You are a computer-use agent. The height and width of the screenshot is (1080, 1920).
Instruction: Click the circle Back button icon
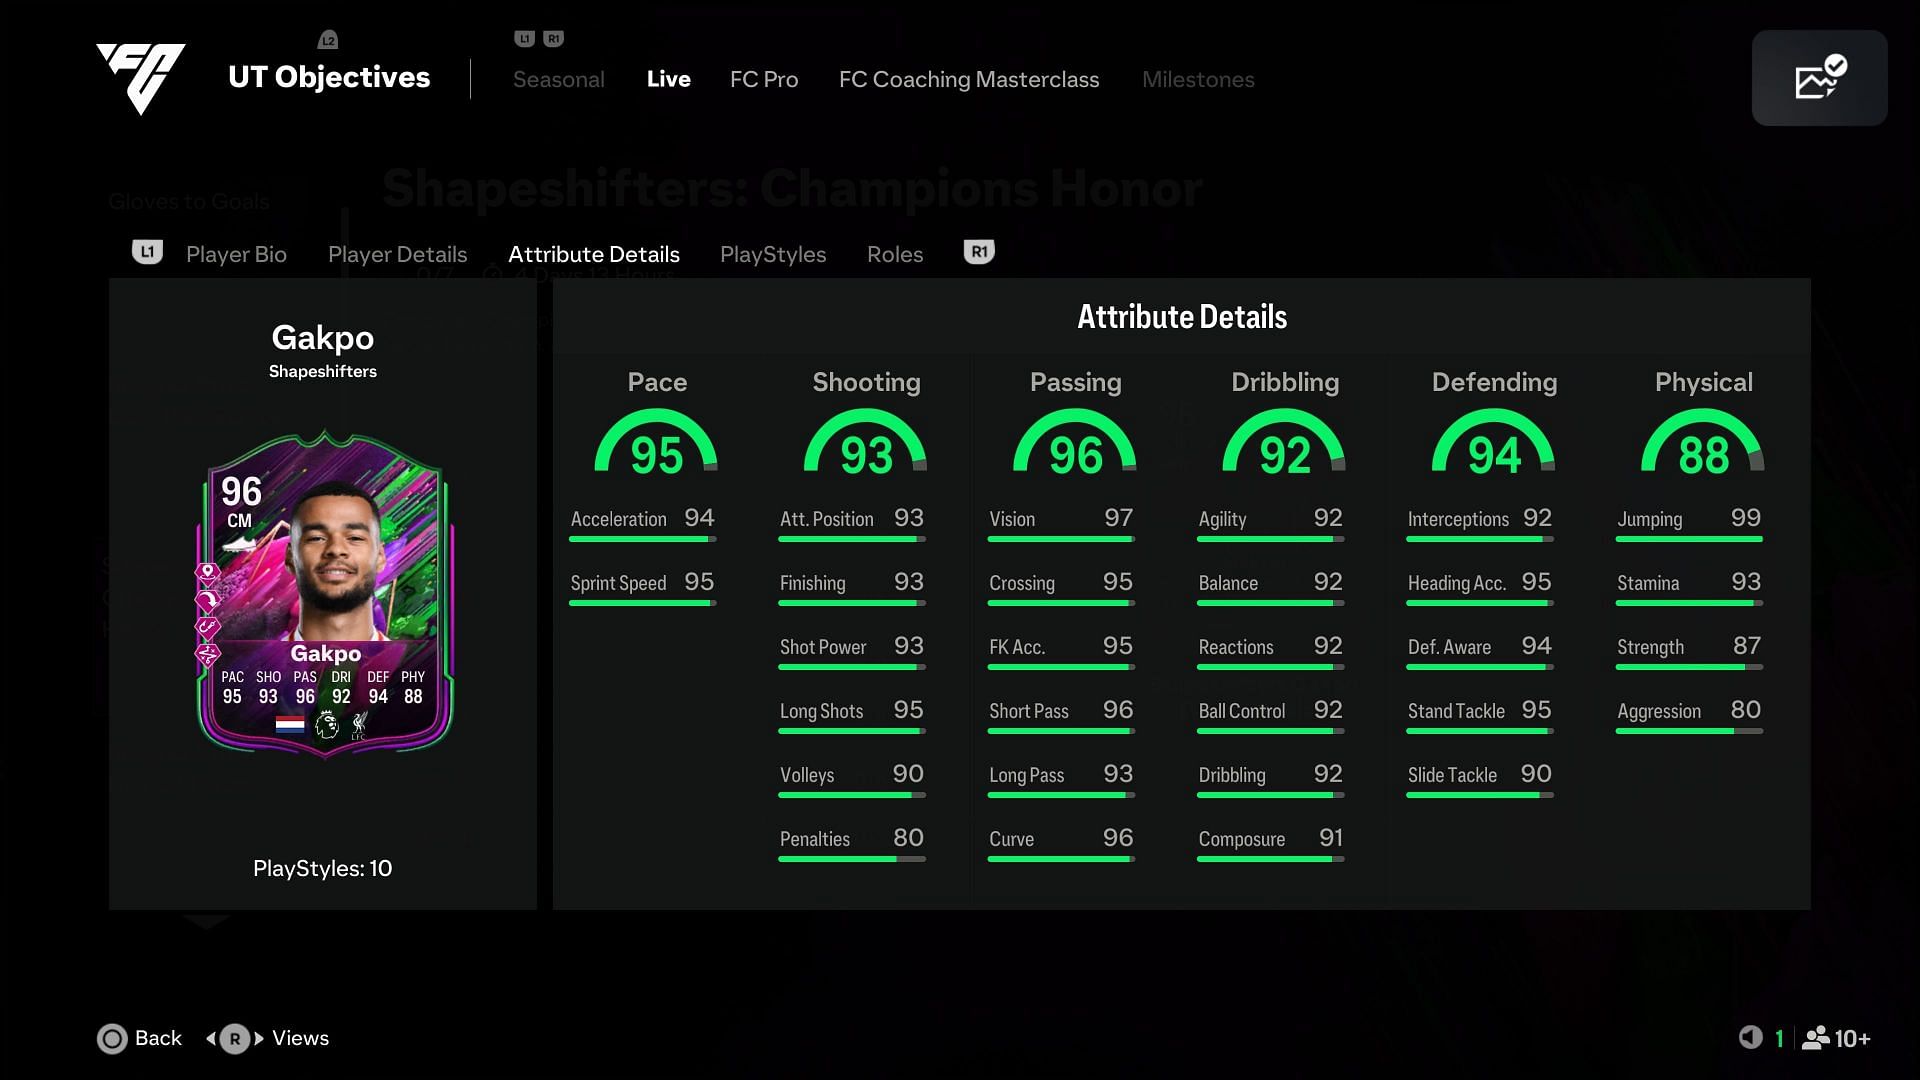[113, 1039]
